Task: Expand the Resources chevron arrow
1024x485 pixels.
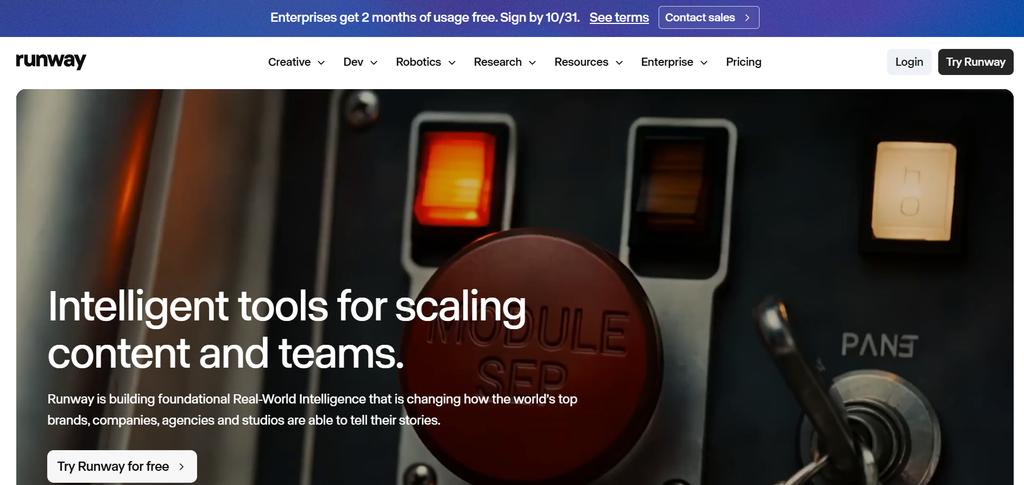Action: (x=618, y=63)
